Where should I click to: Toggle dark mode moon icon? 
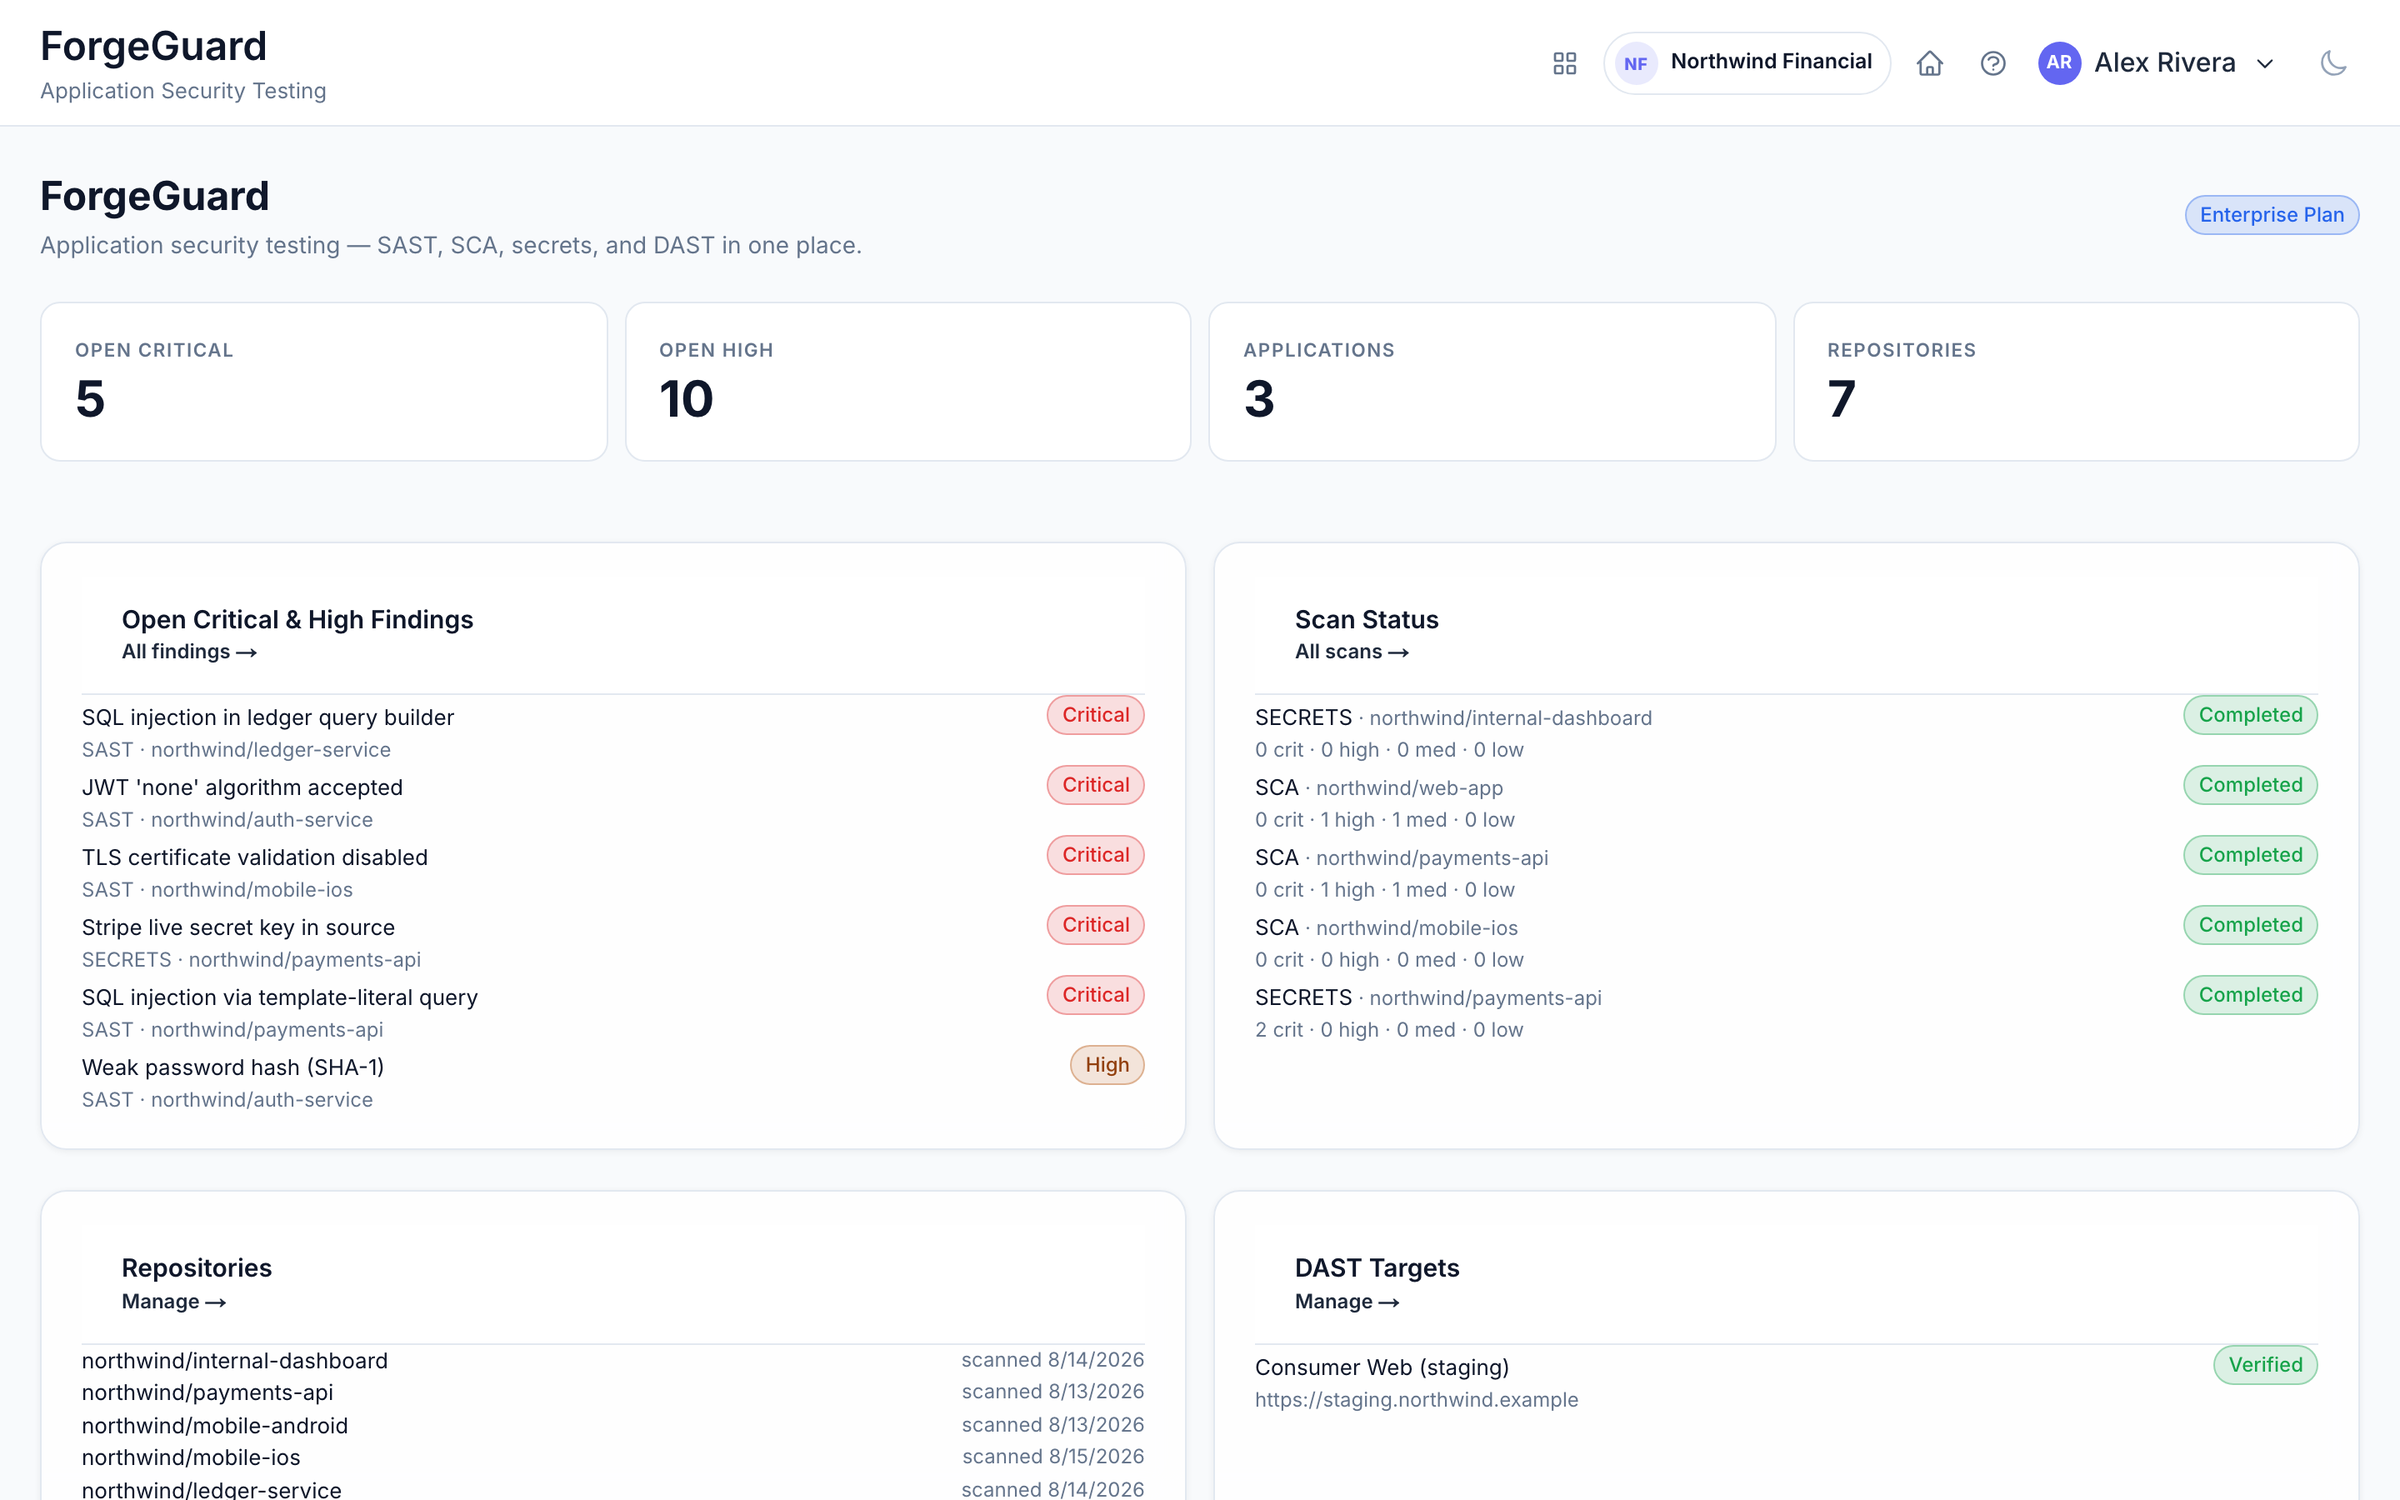[2333, 63]
